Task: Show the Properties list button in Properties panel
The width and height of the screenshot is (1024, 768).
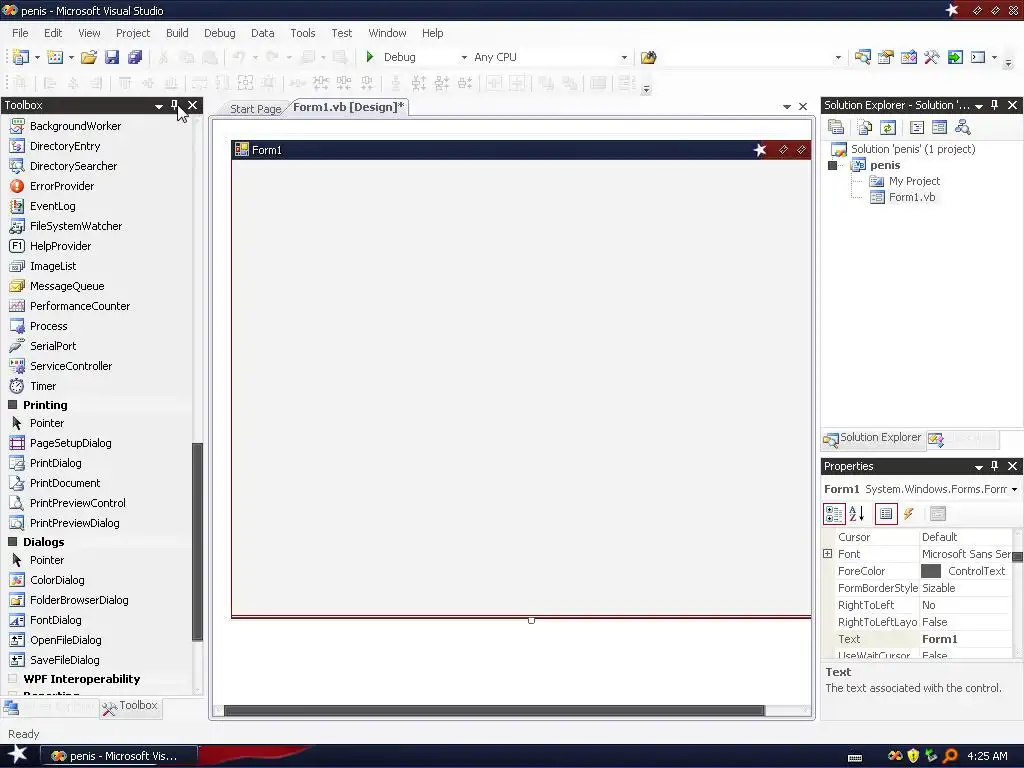Action: tap(886, 514)
